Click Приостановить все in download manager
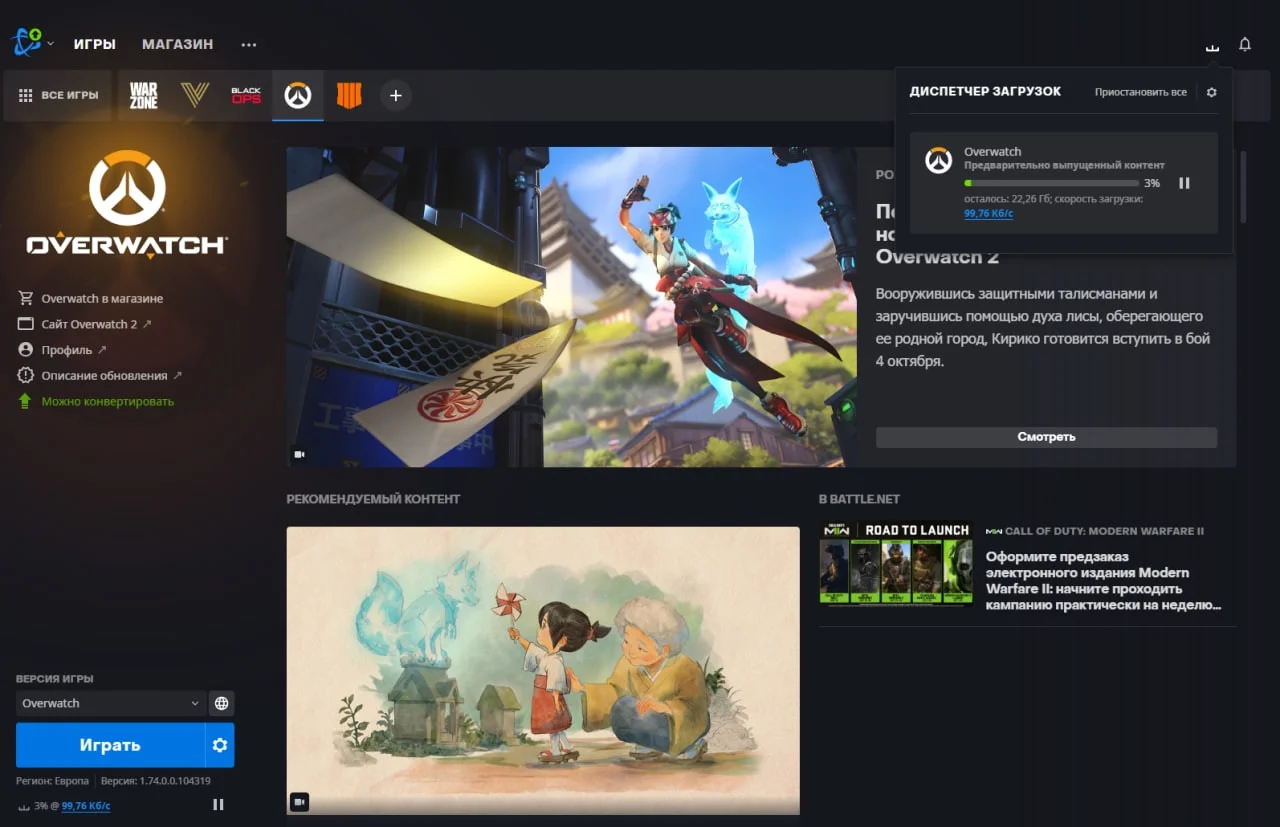This screenshot has height=827, width=1280. coord(1140,92)
